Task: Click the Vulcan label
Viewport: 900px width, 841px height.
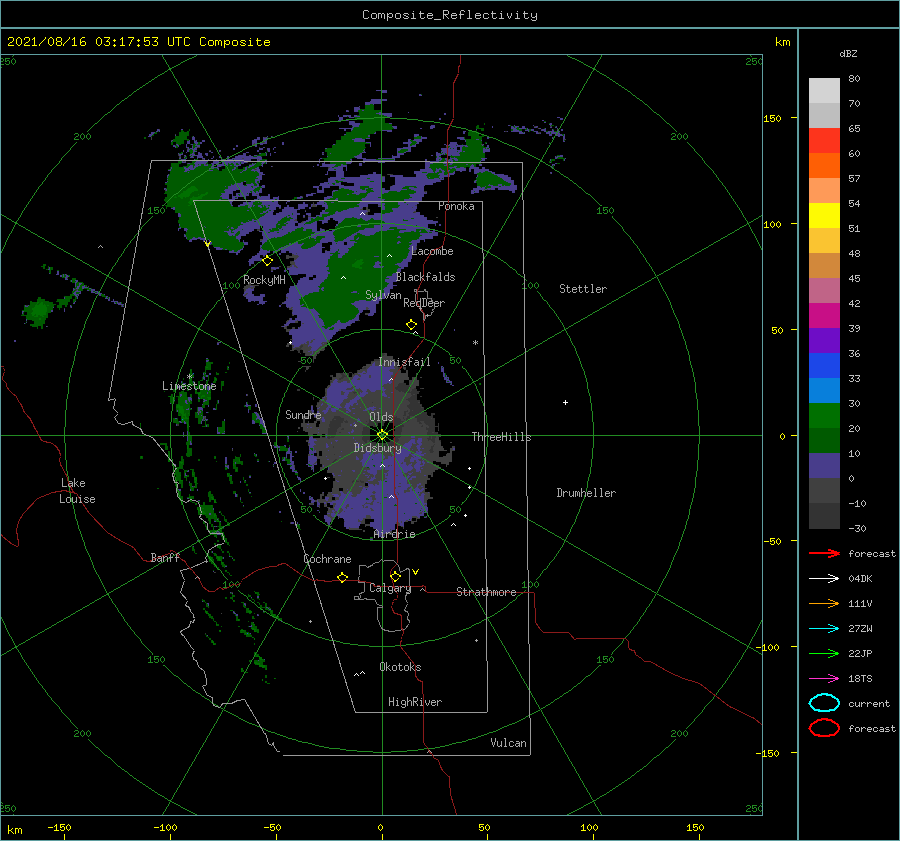Action: click(x=508, y=743)
